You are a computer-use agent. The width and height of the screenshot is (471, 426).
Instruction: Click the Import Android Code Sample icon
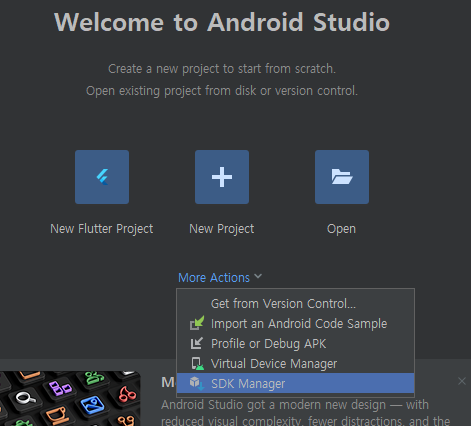(x=197, y=323)
